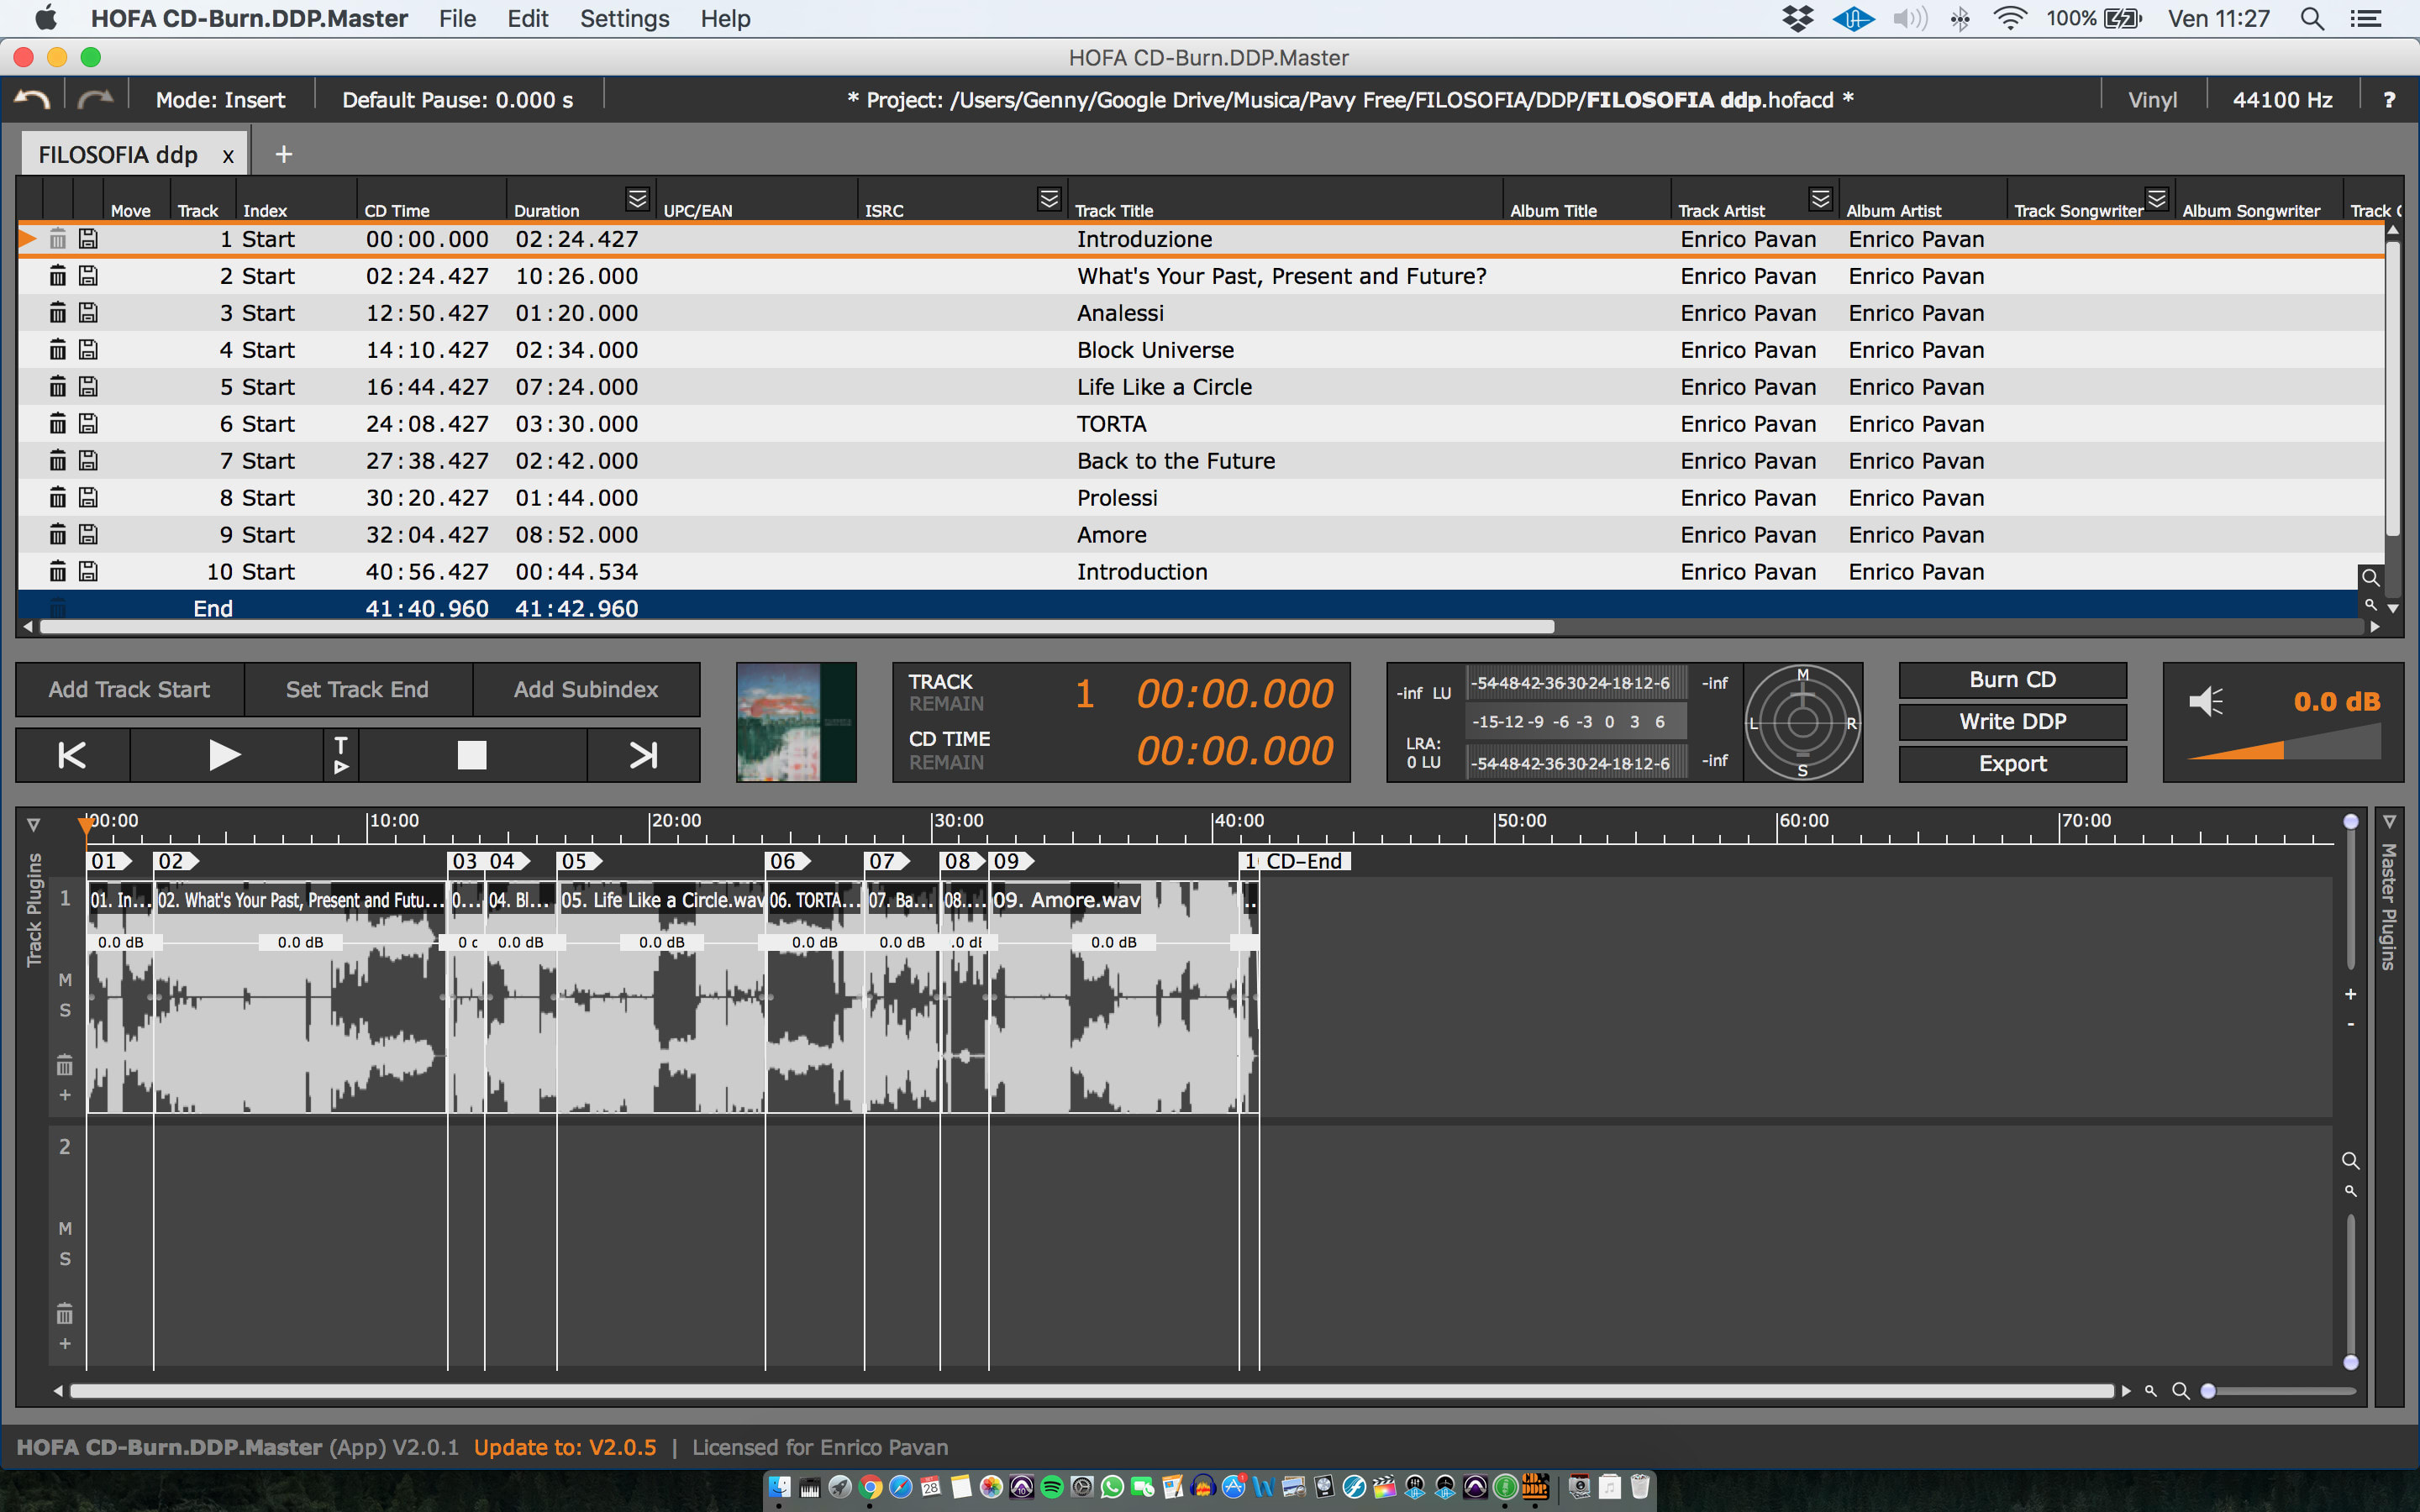Click Add Track Start button
Viewport: 2420px width, 1512px height.
click(129, 689)
